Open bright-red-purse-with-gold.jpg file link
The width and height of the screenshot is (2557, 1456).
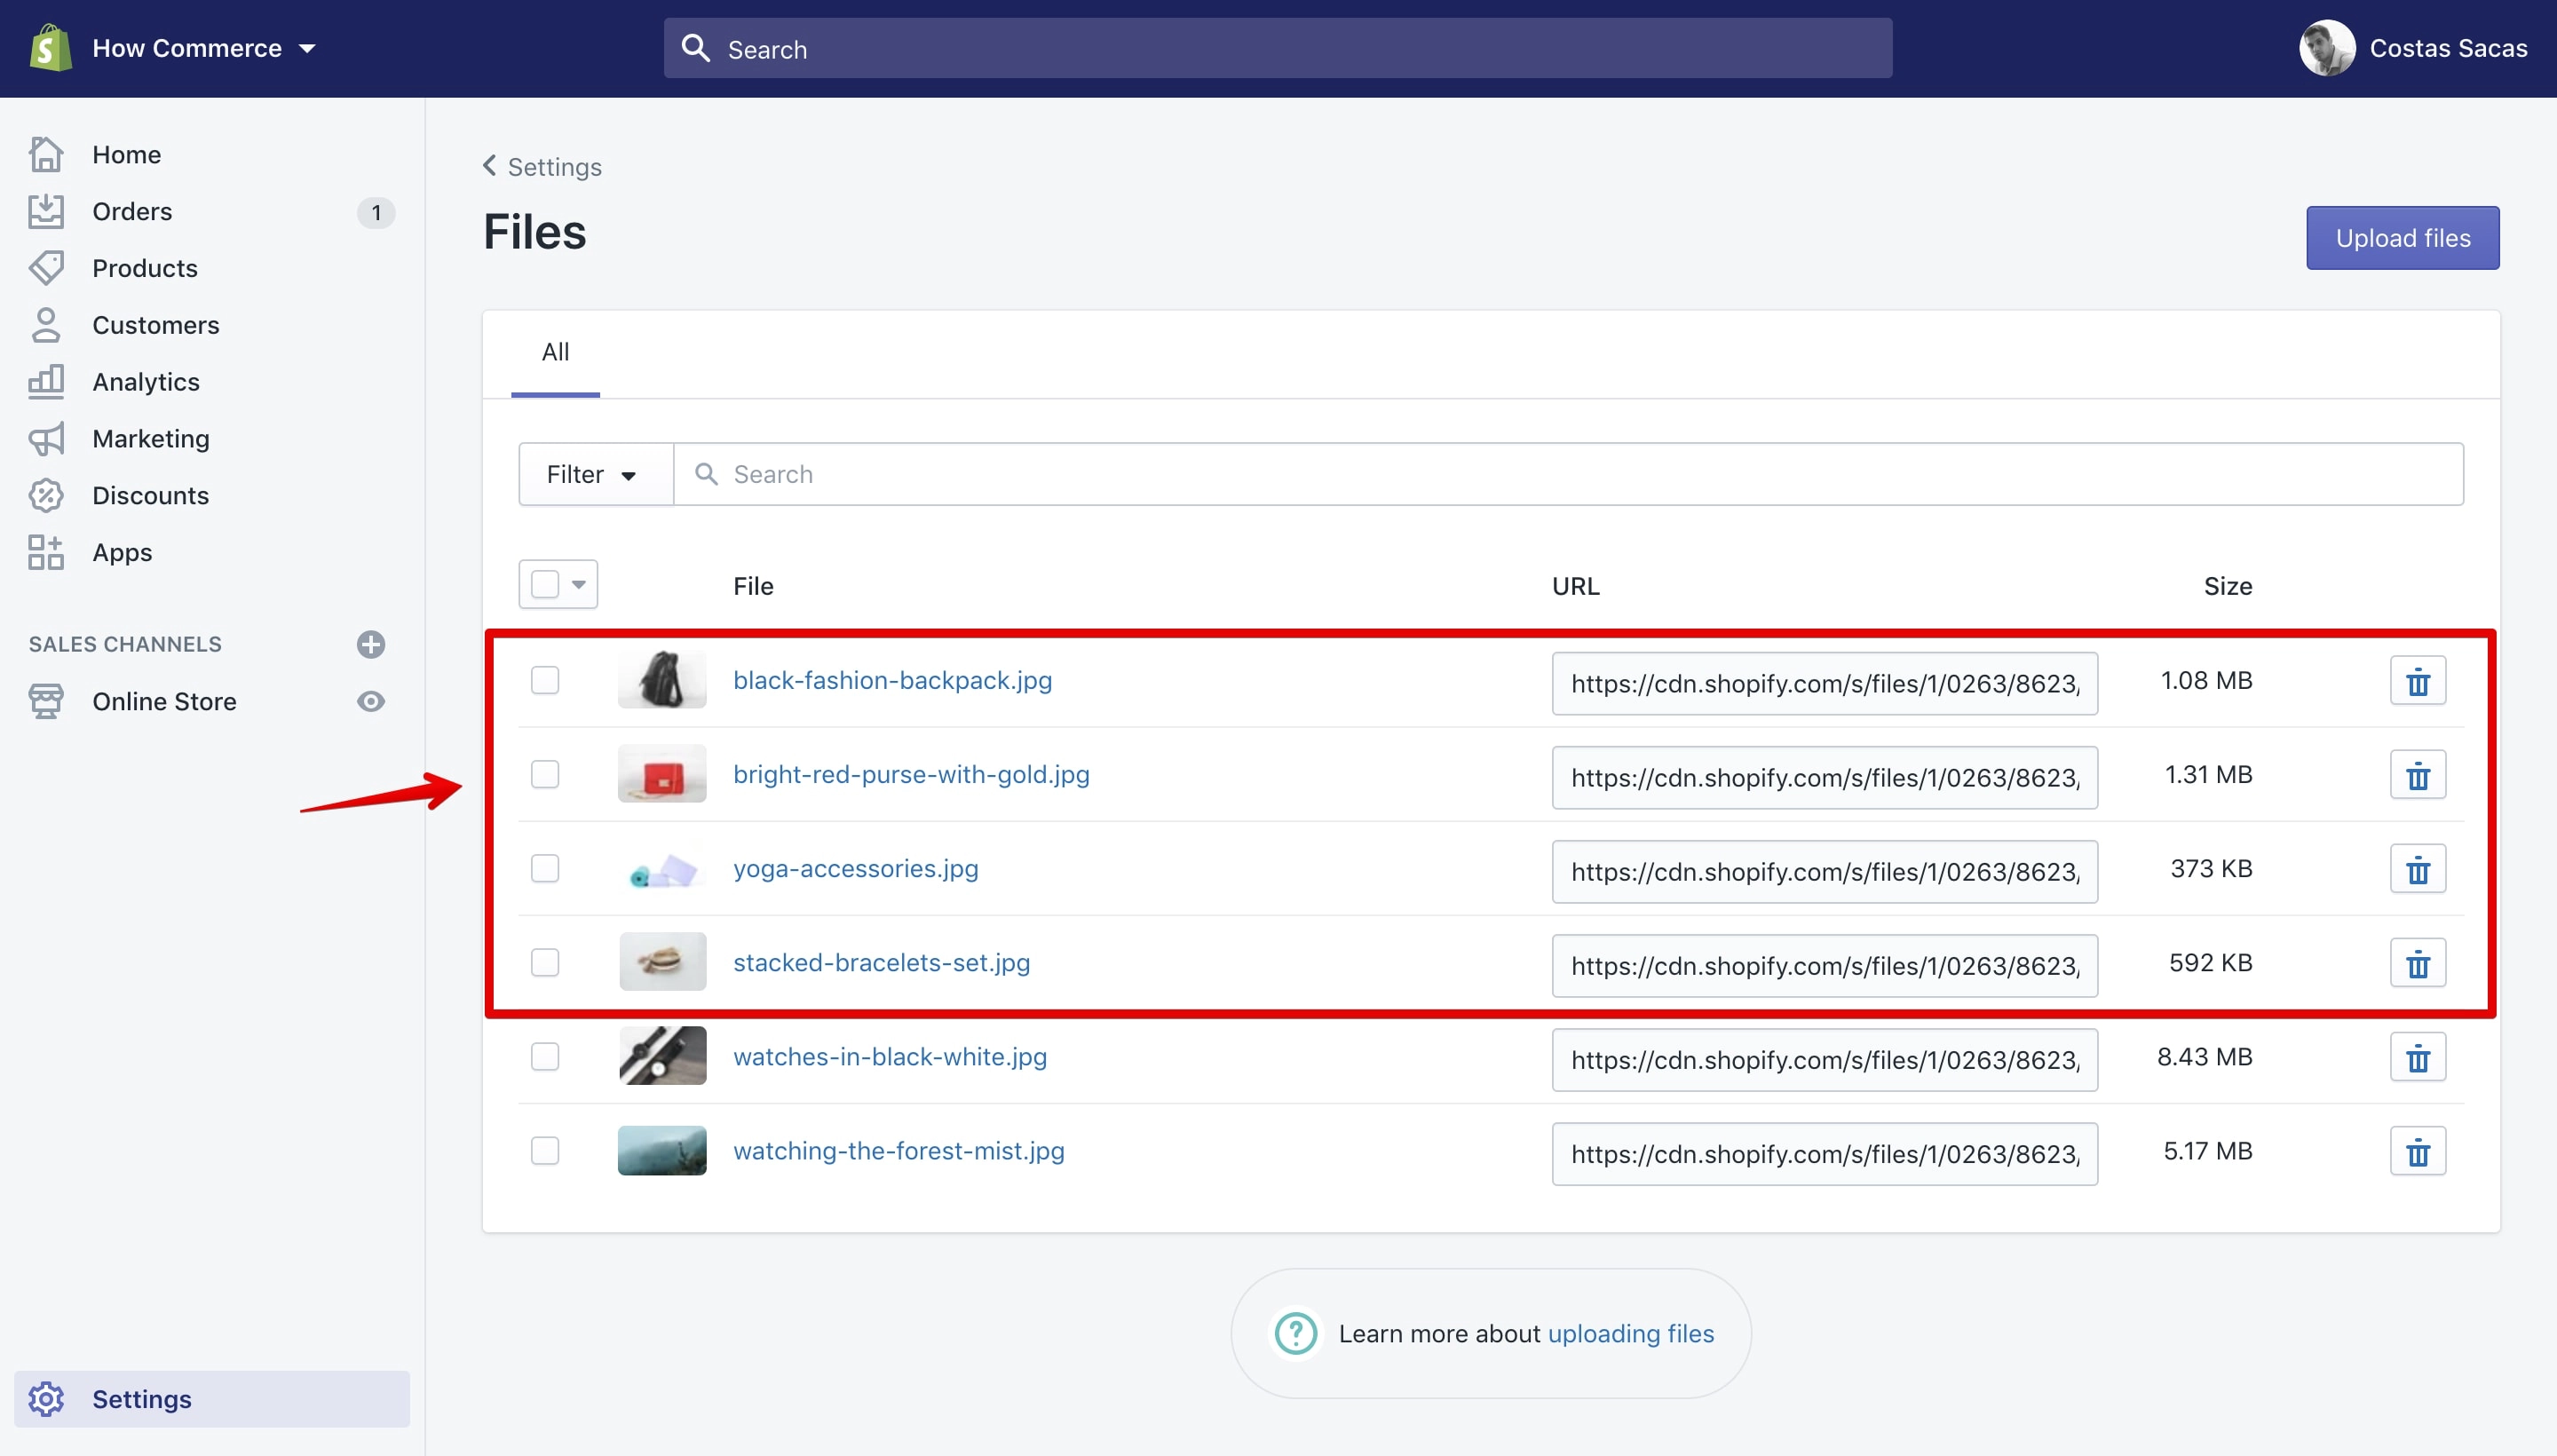911,774
